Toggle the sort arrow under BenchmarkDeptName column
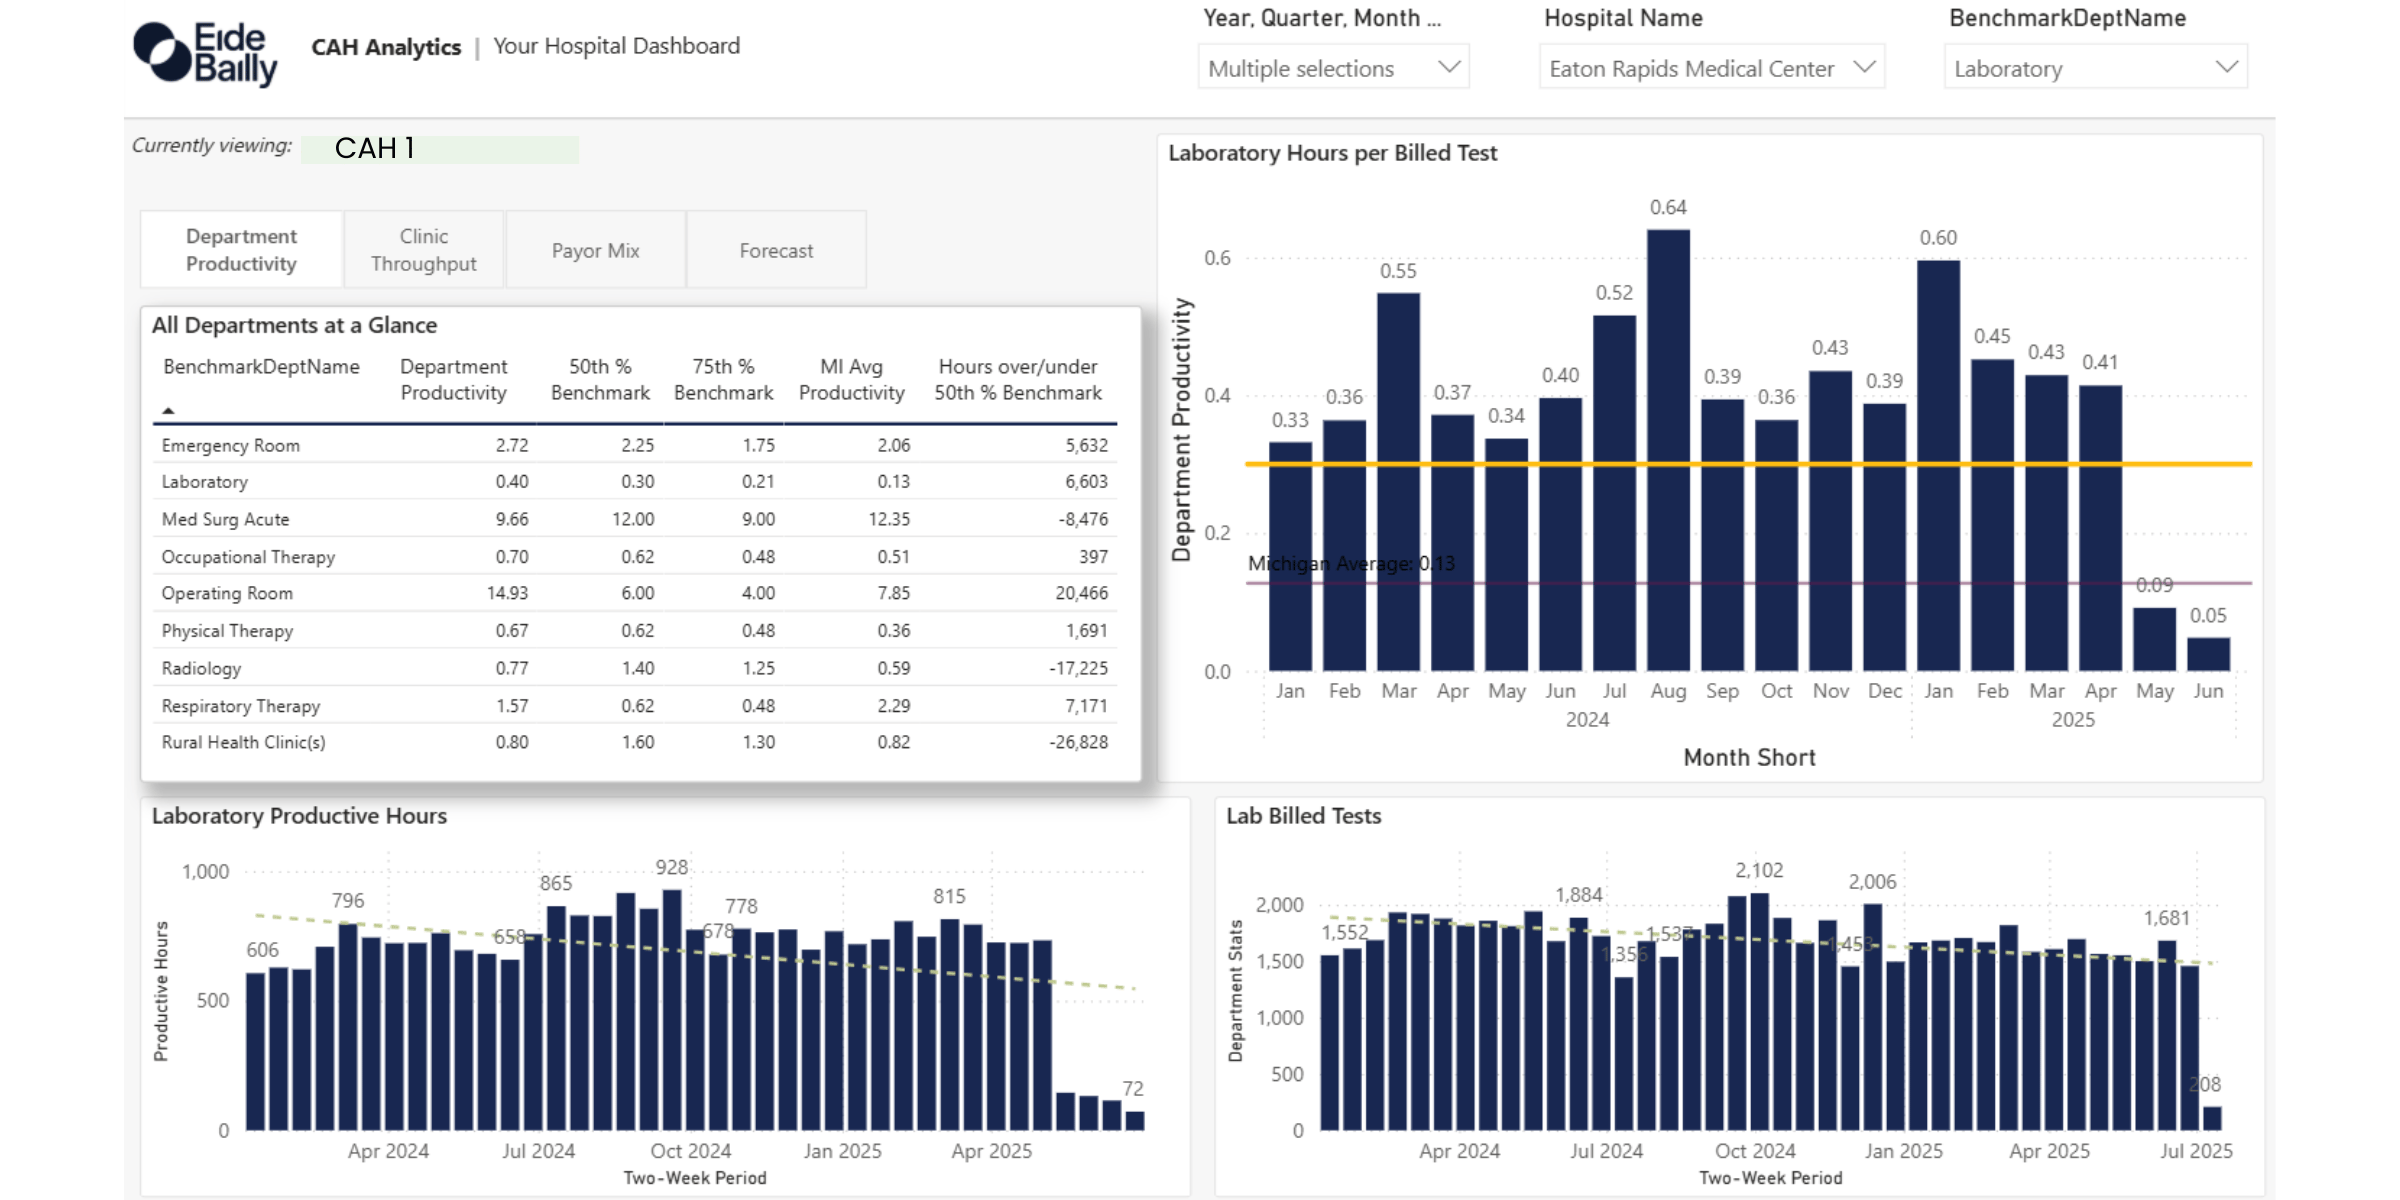This screenshot has height=1200, width=2400. pos(168,410)
